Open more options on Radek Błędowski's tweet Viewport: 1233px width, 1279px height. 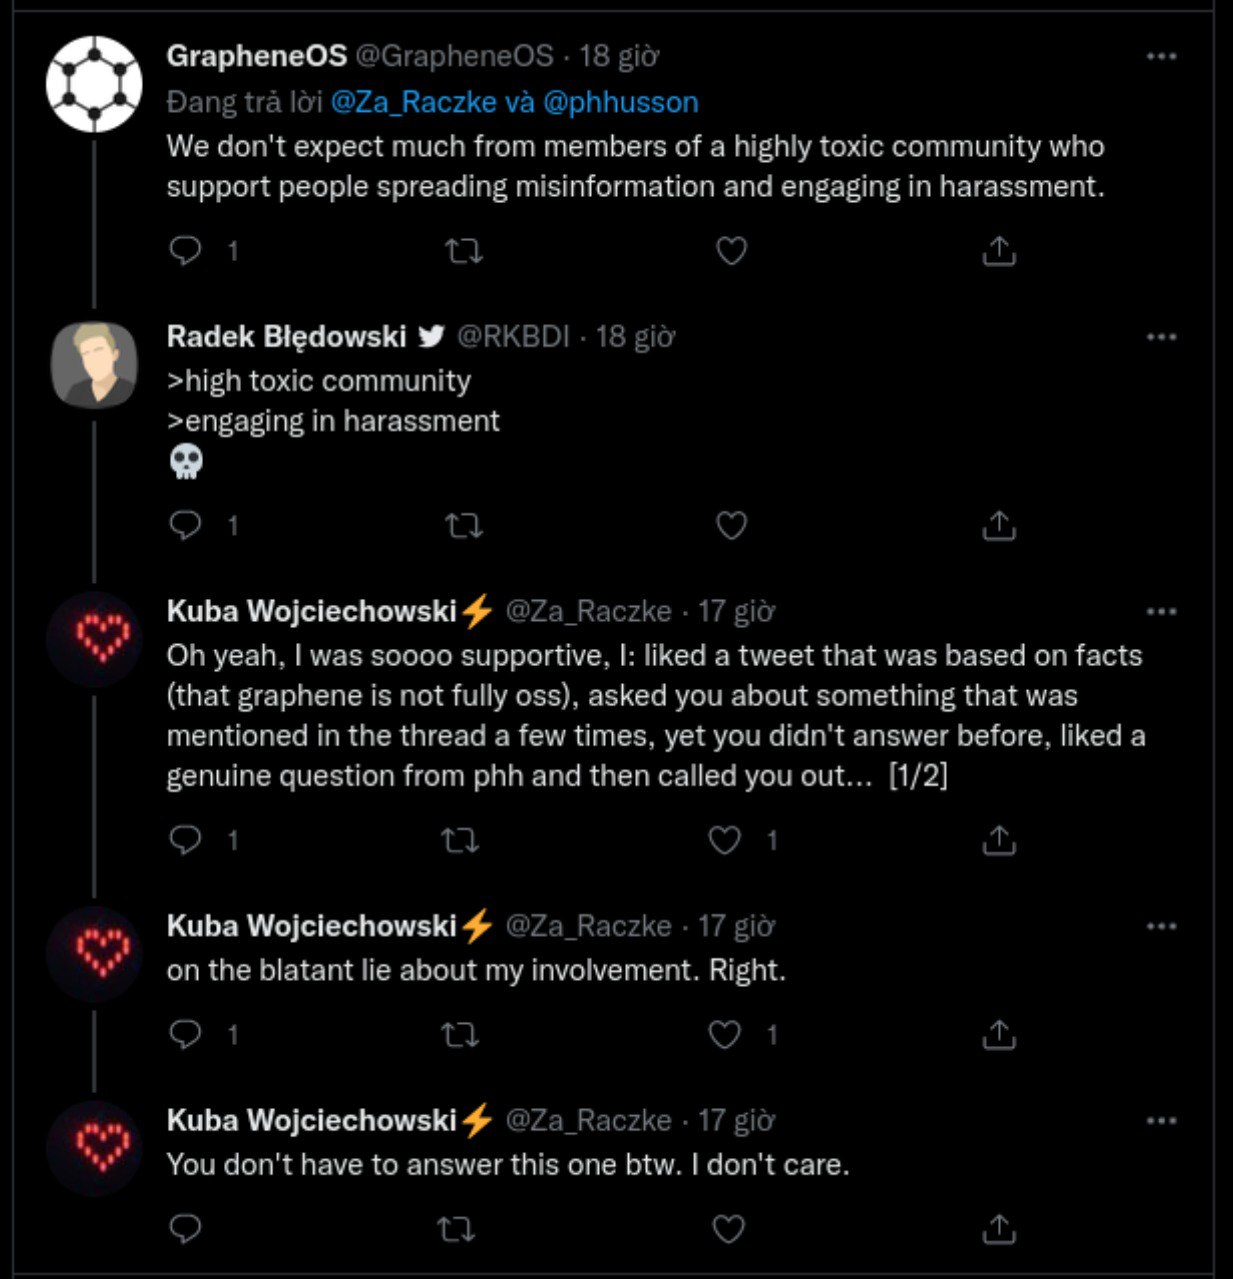click(1161, 337)
